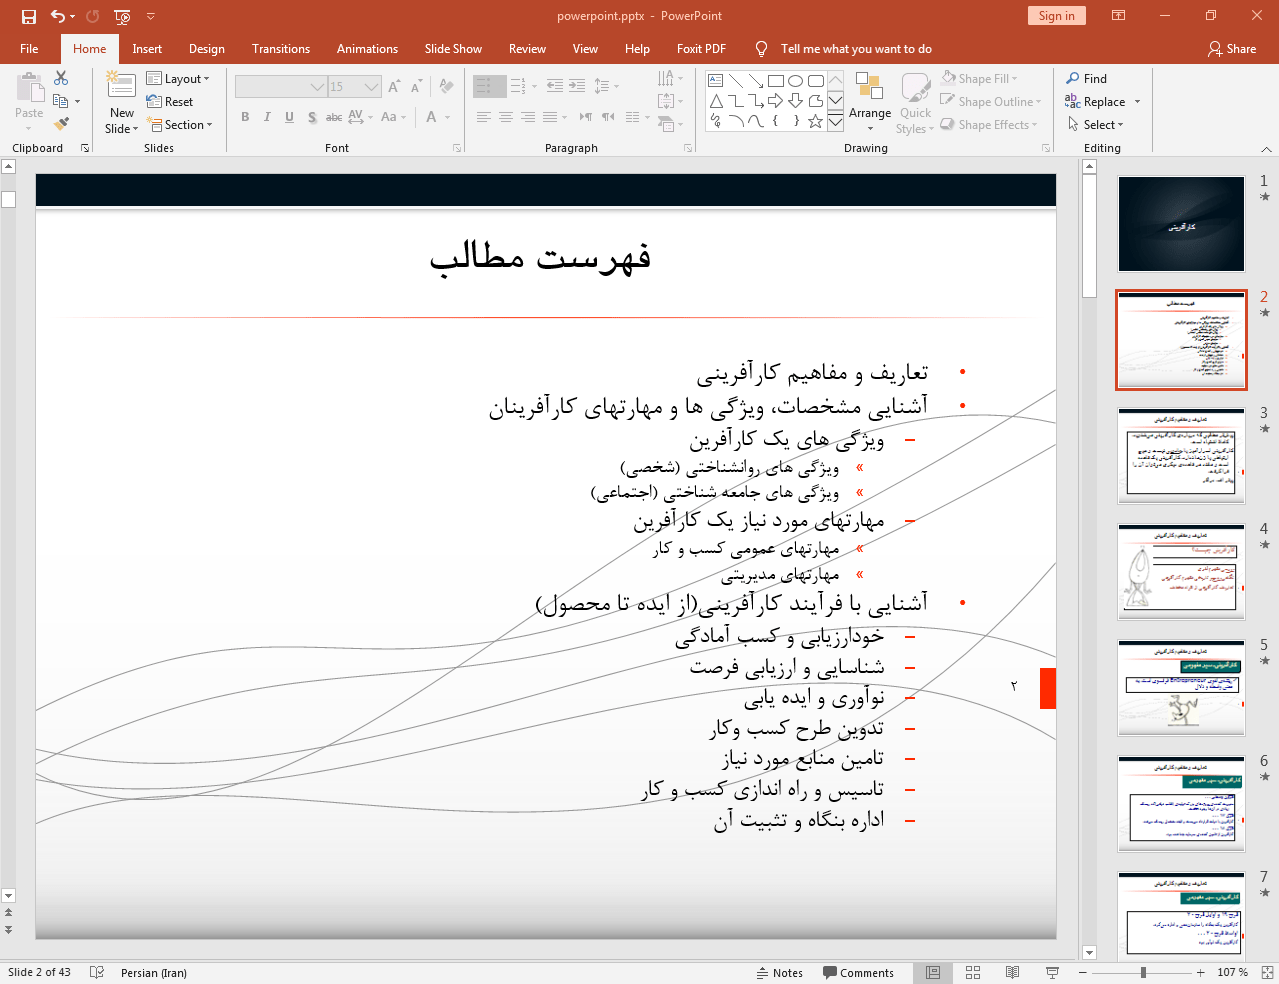Open the Transitions tab
The width and height of the screenshot is (1279, 984).
pos(281,48)
